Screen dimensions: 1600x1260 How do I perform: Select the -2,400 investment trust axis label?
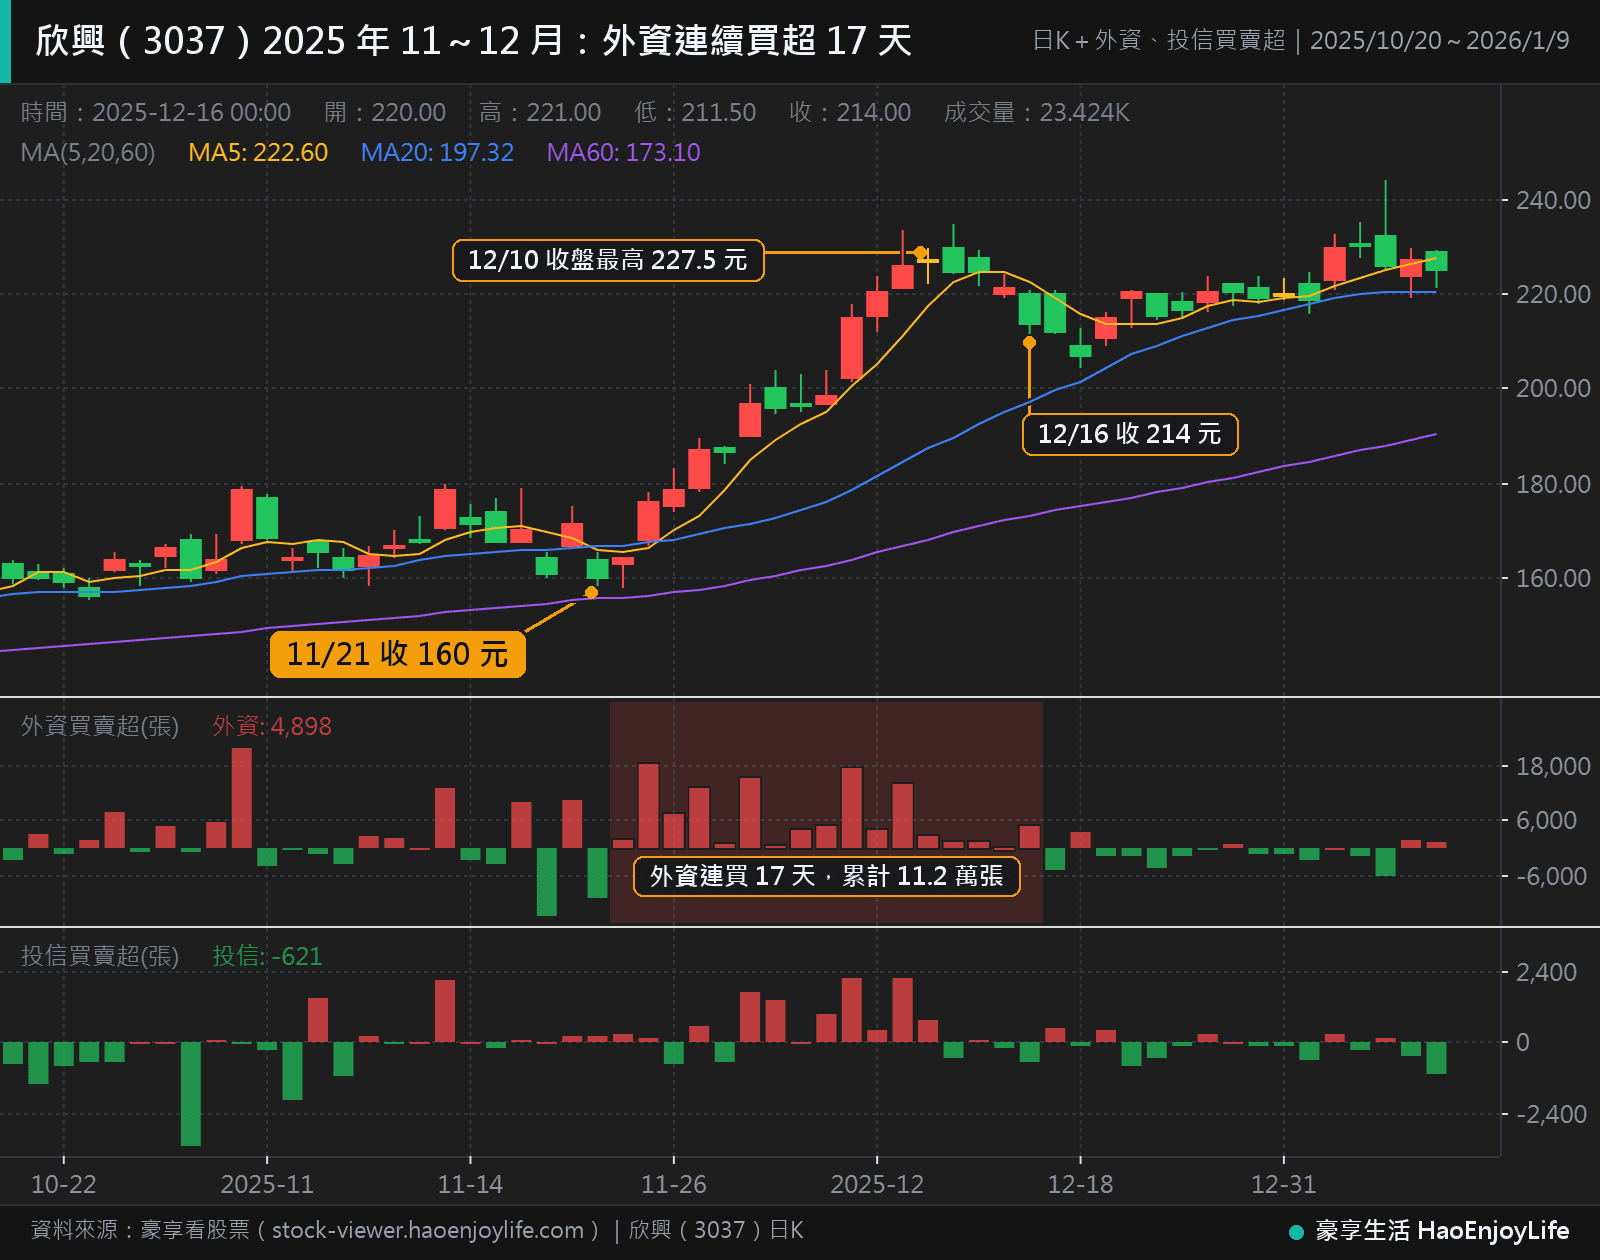(x=1551, y=1114)
